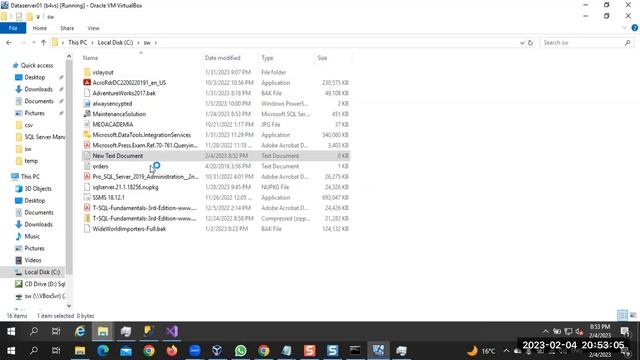Open Videos under This PC
Image resolution: width=640 pixels, height=360 pixels.
pos(33,260)
